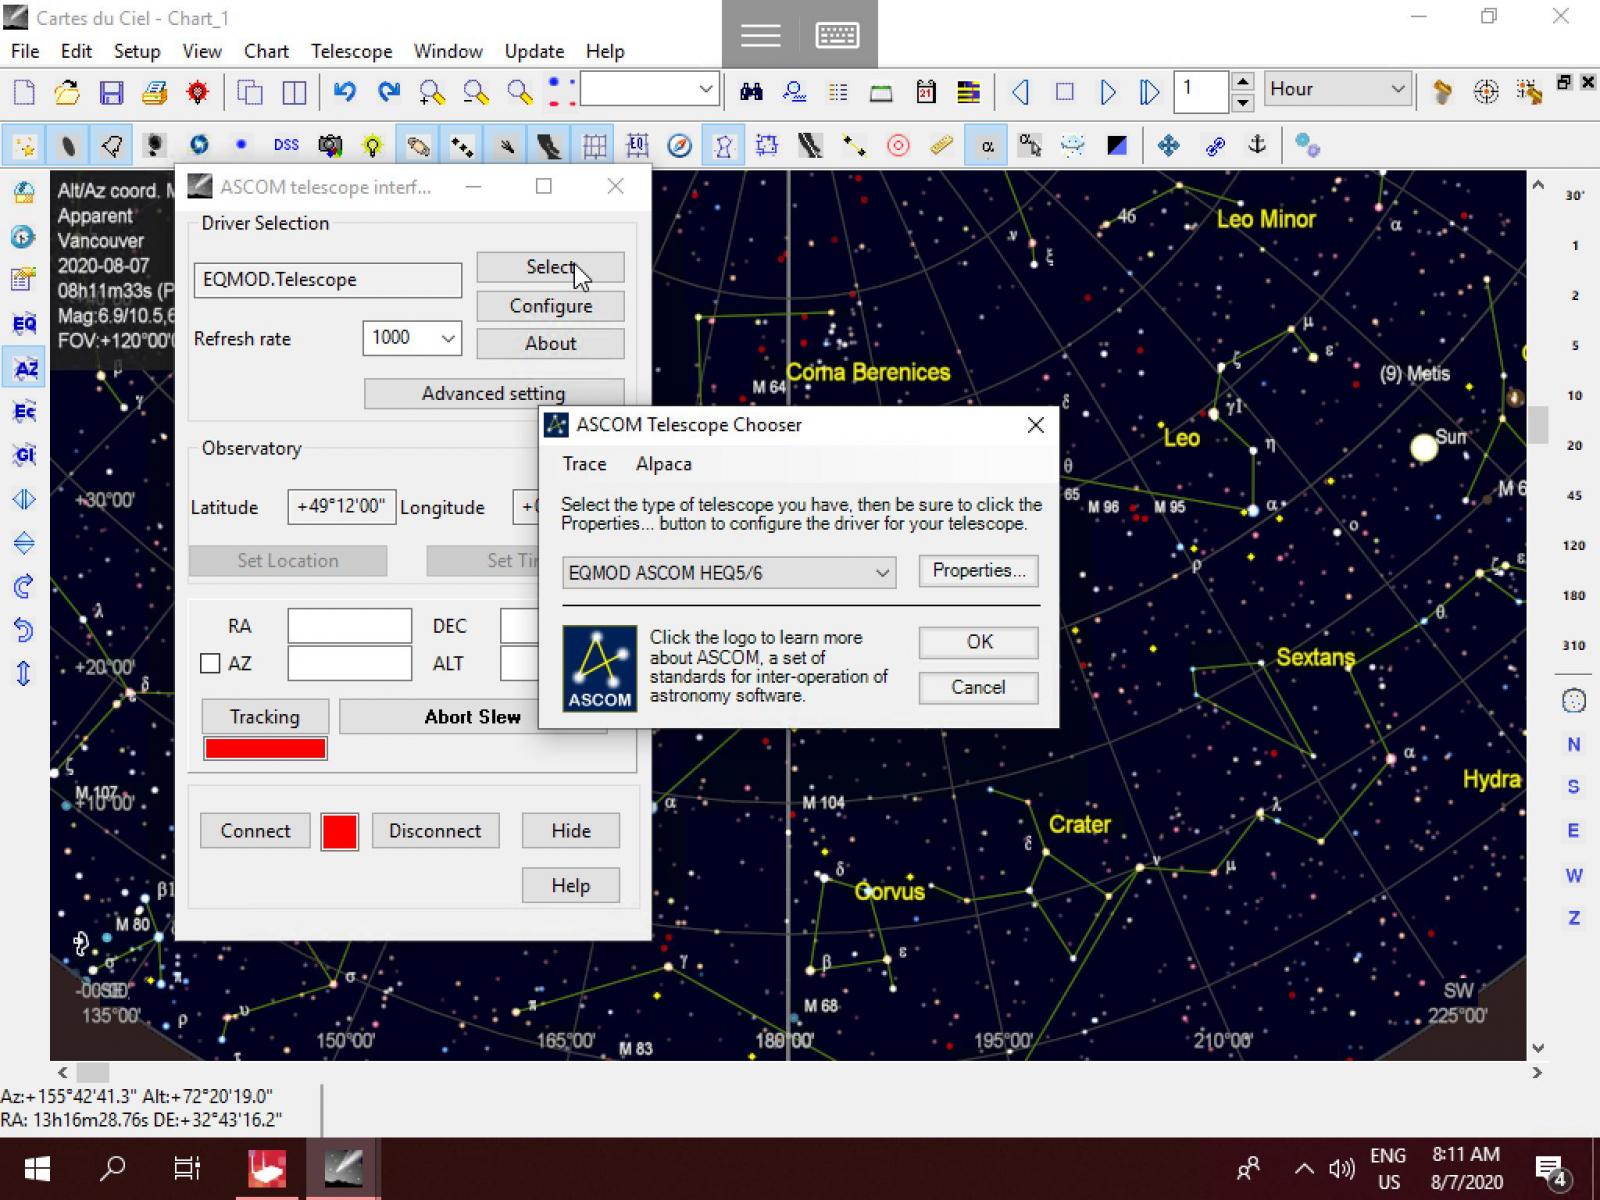Open the calendar icon in the toolbar
1600x1200 pixels.
[x=925, y=92]
